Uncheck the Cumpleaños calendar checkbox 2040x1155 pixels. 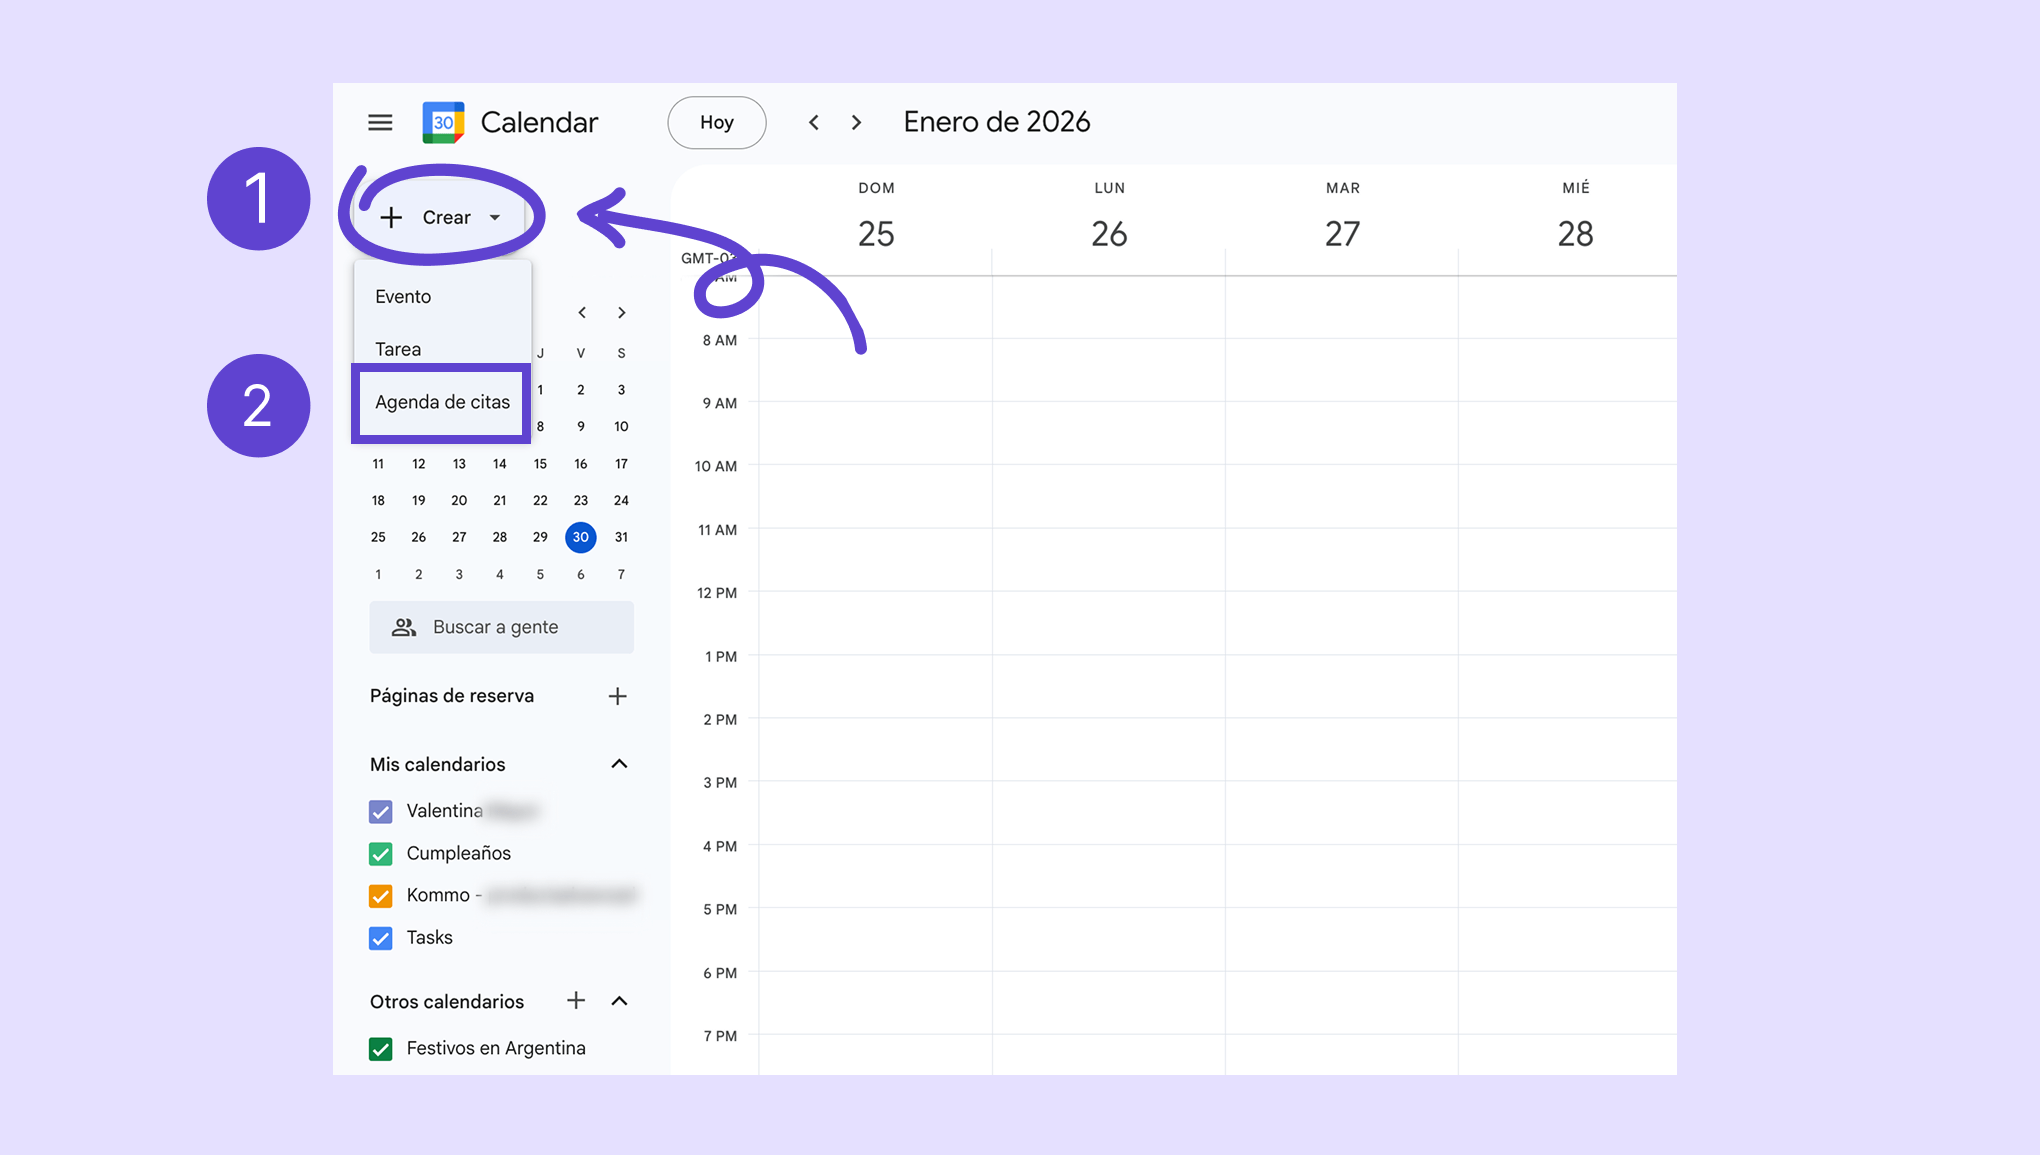(381, 854)
